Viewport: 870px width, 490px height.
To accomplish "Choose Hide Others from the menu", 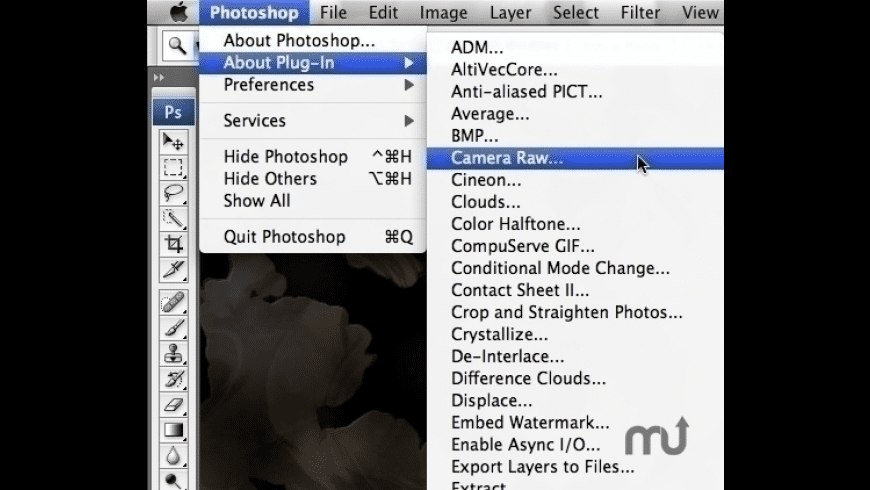I will [270, 178].
